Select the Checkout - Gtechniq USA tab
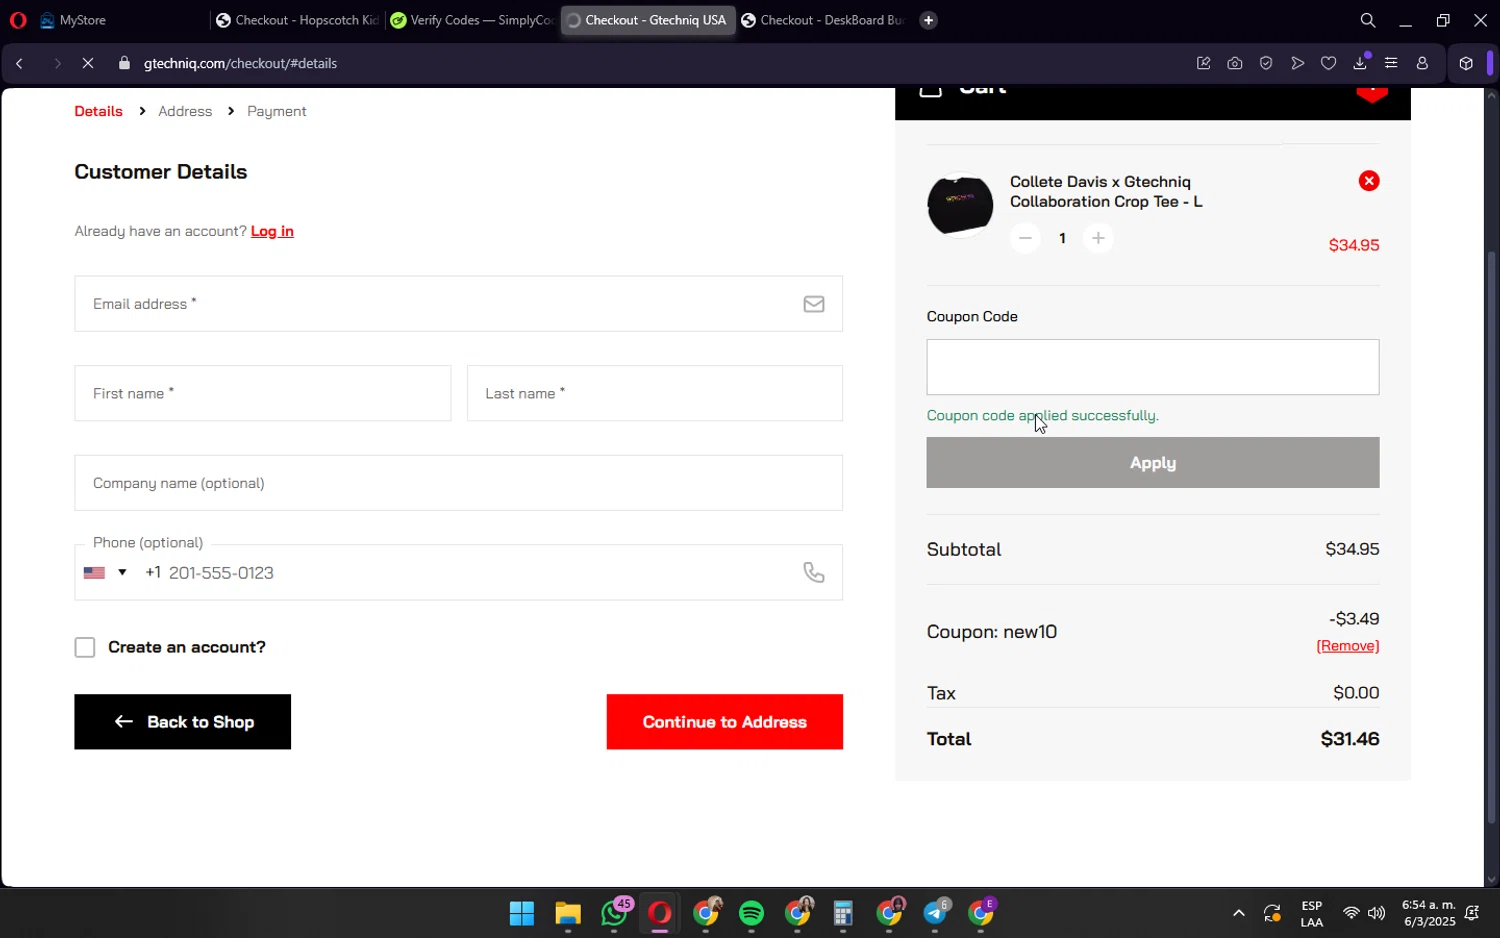The height and width of the screenshot is (938, 1500). (648, 20)
